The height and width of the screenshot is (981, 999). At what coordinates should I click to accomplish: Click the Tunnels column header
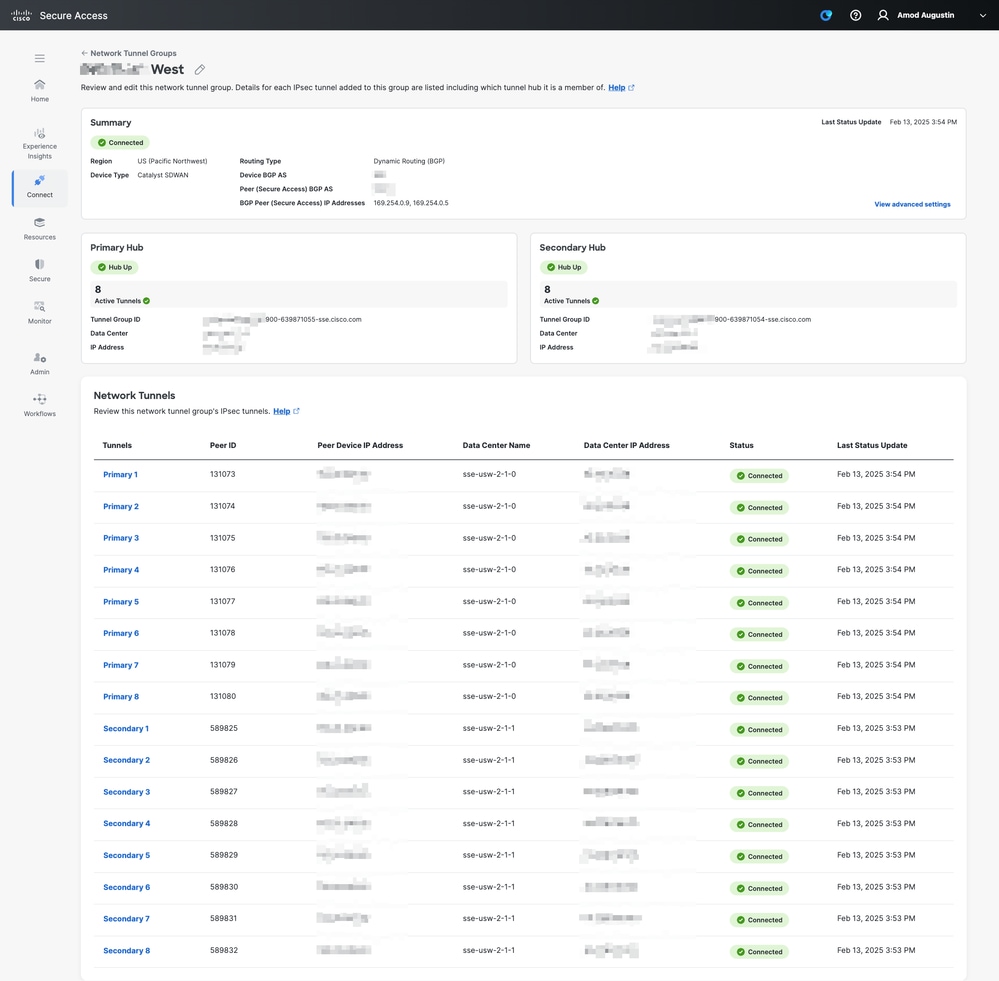pos(117,445)
